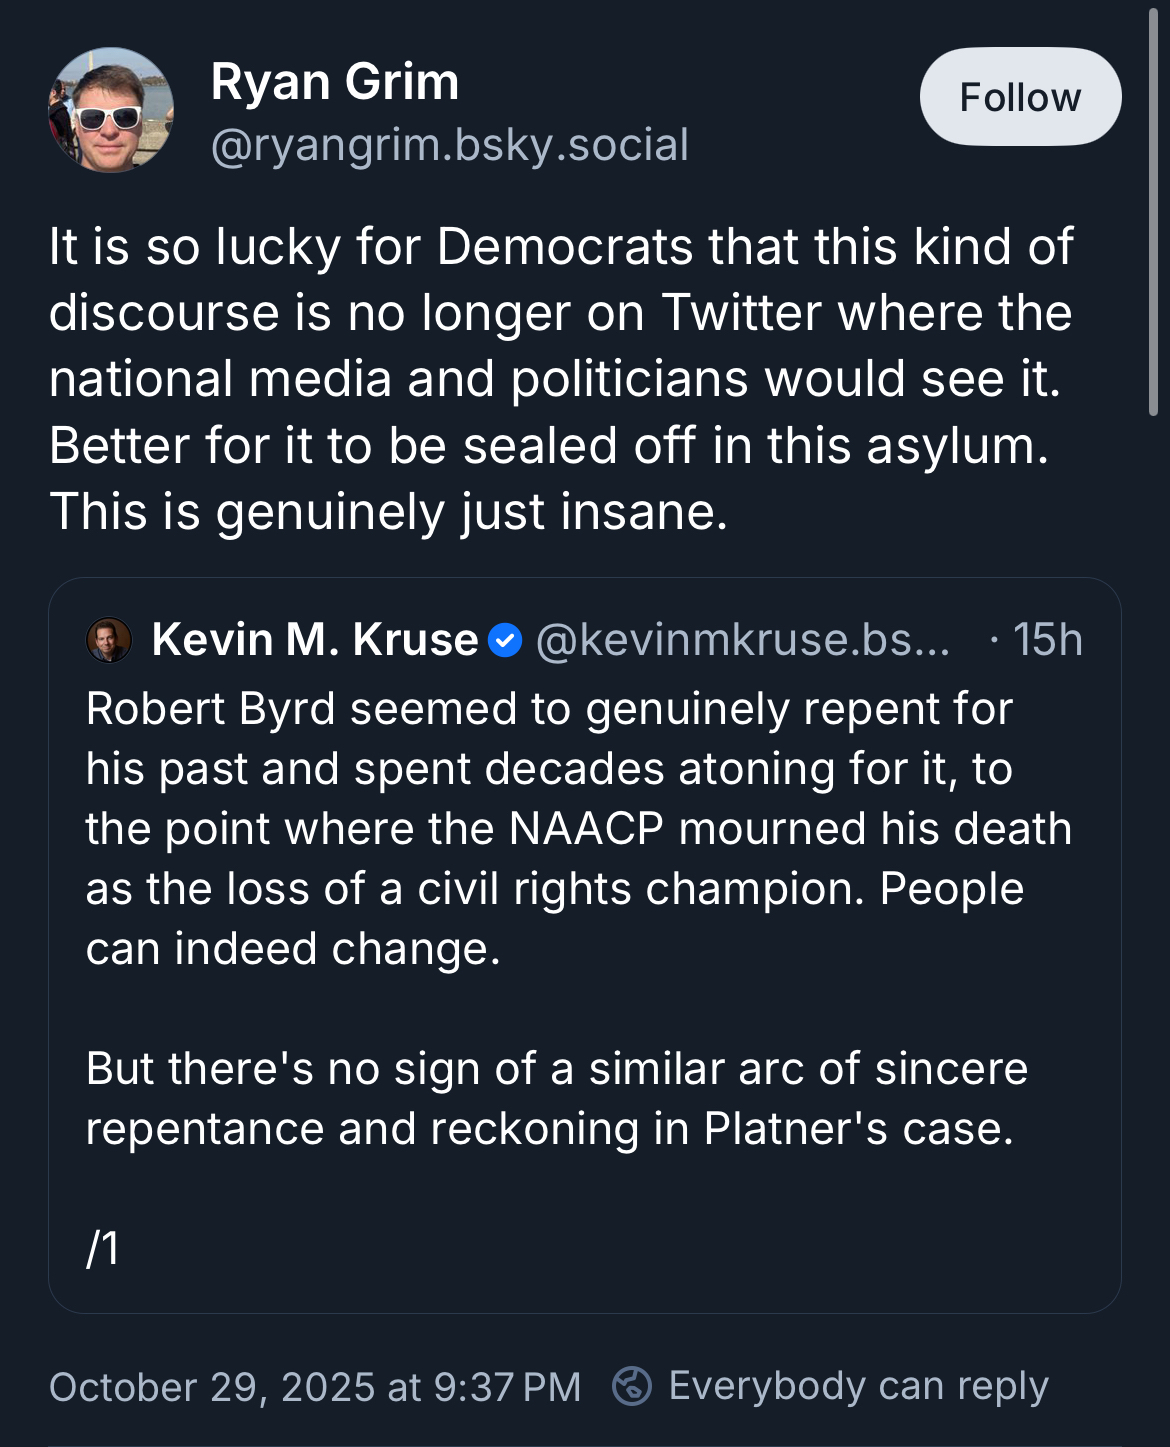Screen dimensions: 1170x1447
Task: Open the quoted post's 15h timestamp
Action: pos(1047,640)
